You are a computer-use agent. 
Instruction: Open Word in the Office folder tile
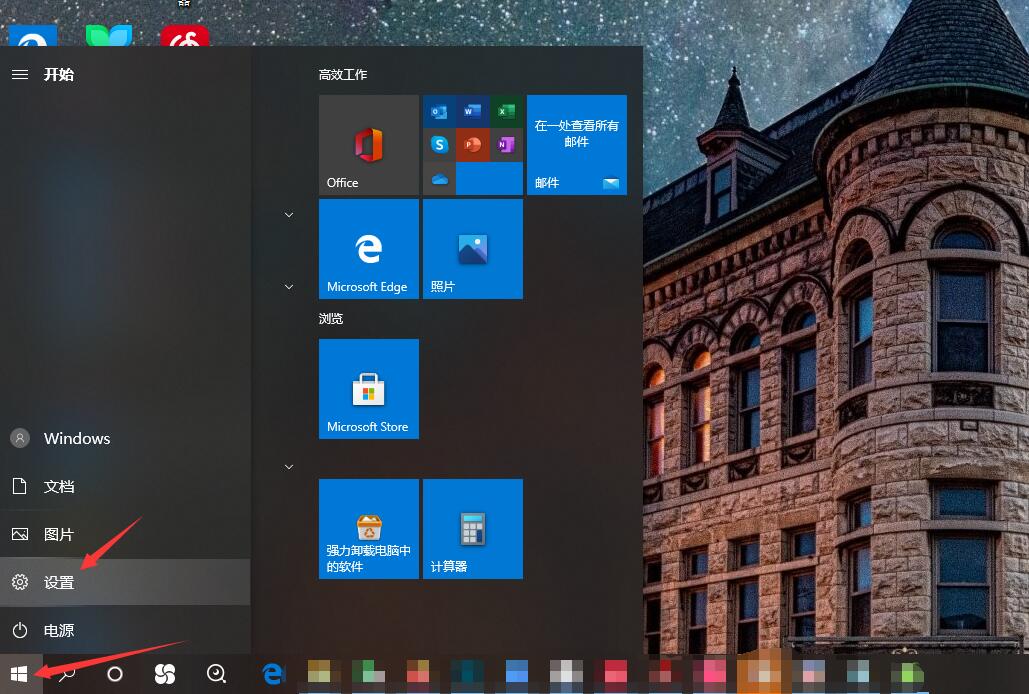pyautogui.click(x=472, y=112)
